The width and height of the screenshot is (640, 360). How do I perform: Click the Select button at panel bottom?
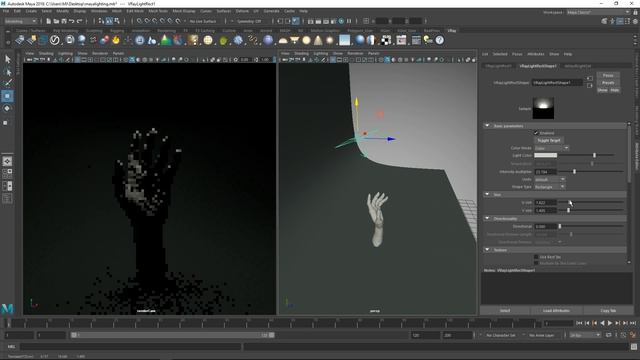504,311
